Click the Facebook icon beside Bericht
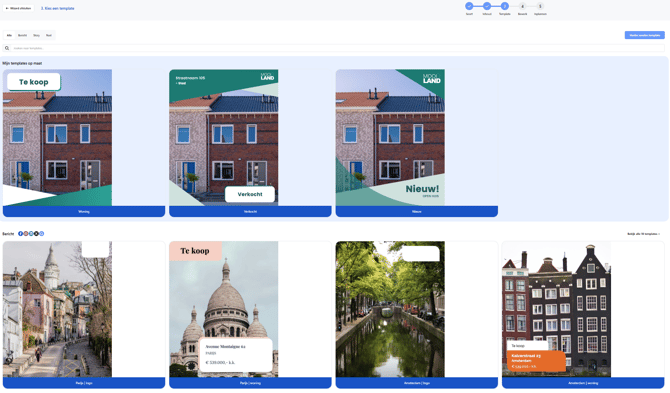The width and height of the screenshot is (670, 393). tap(21, 234)
